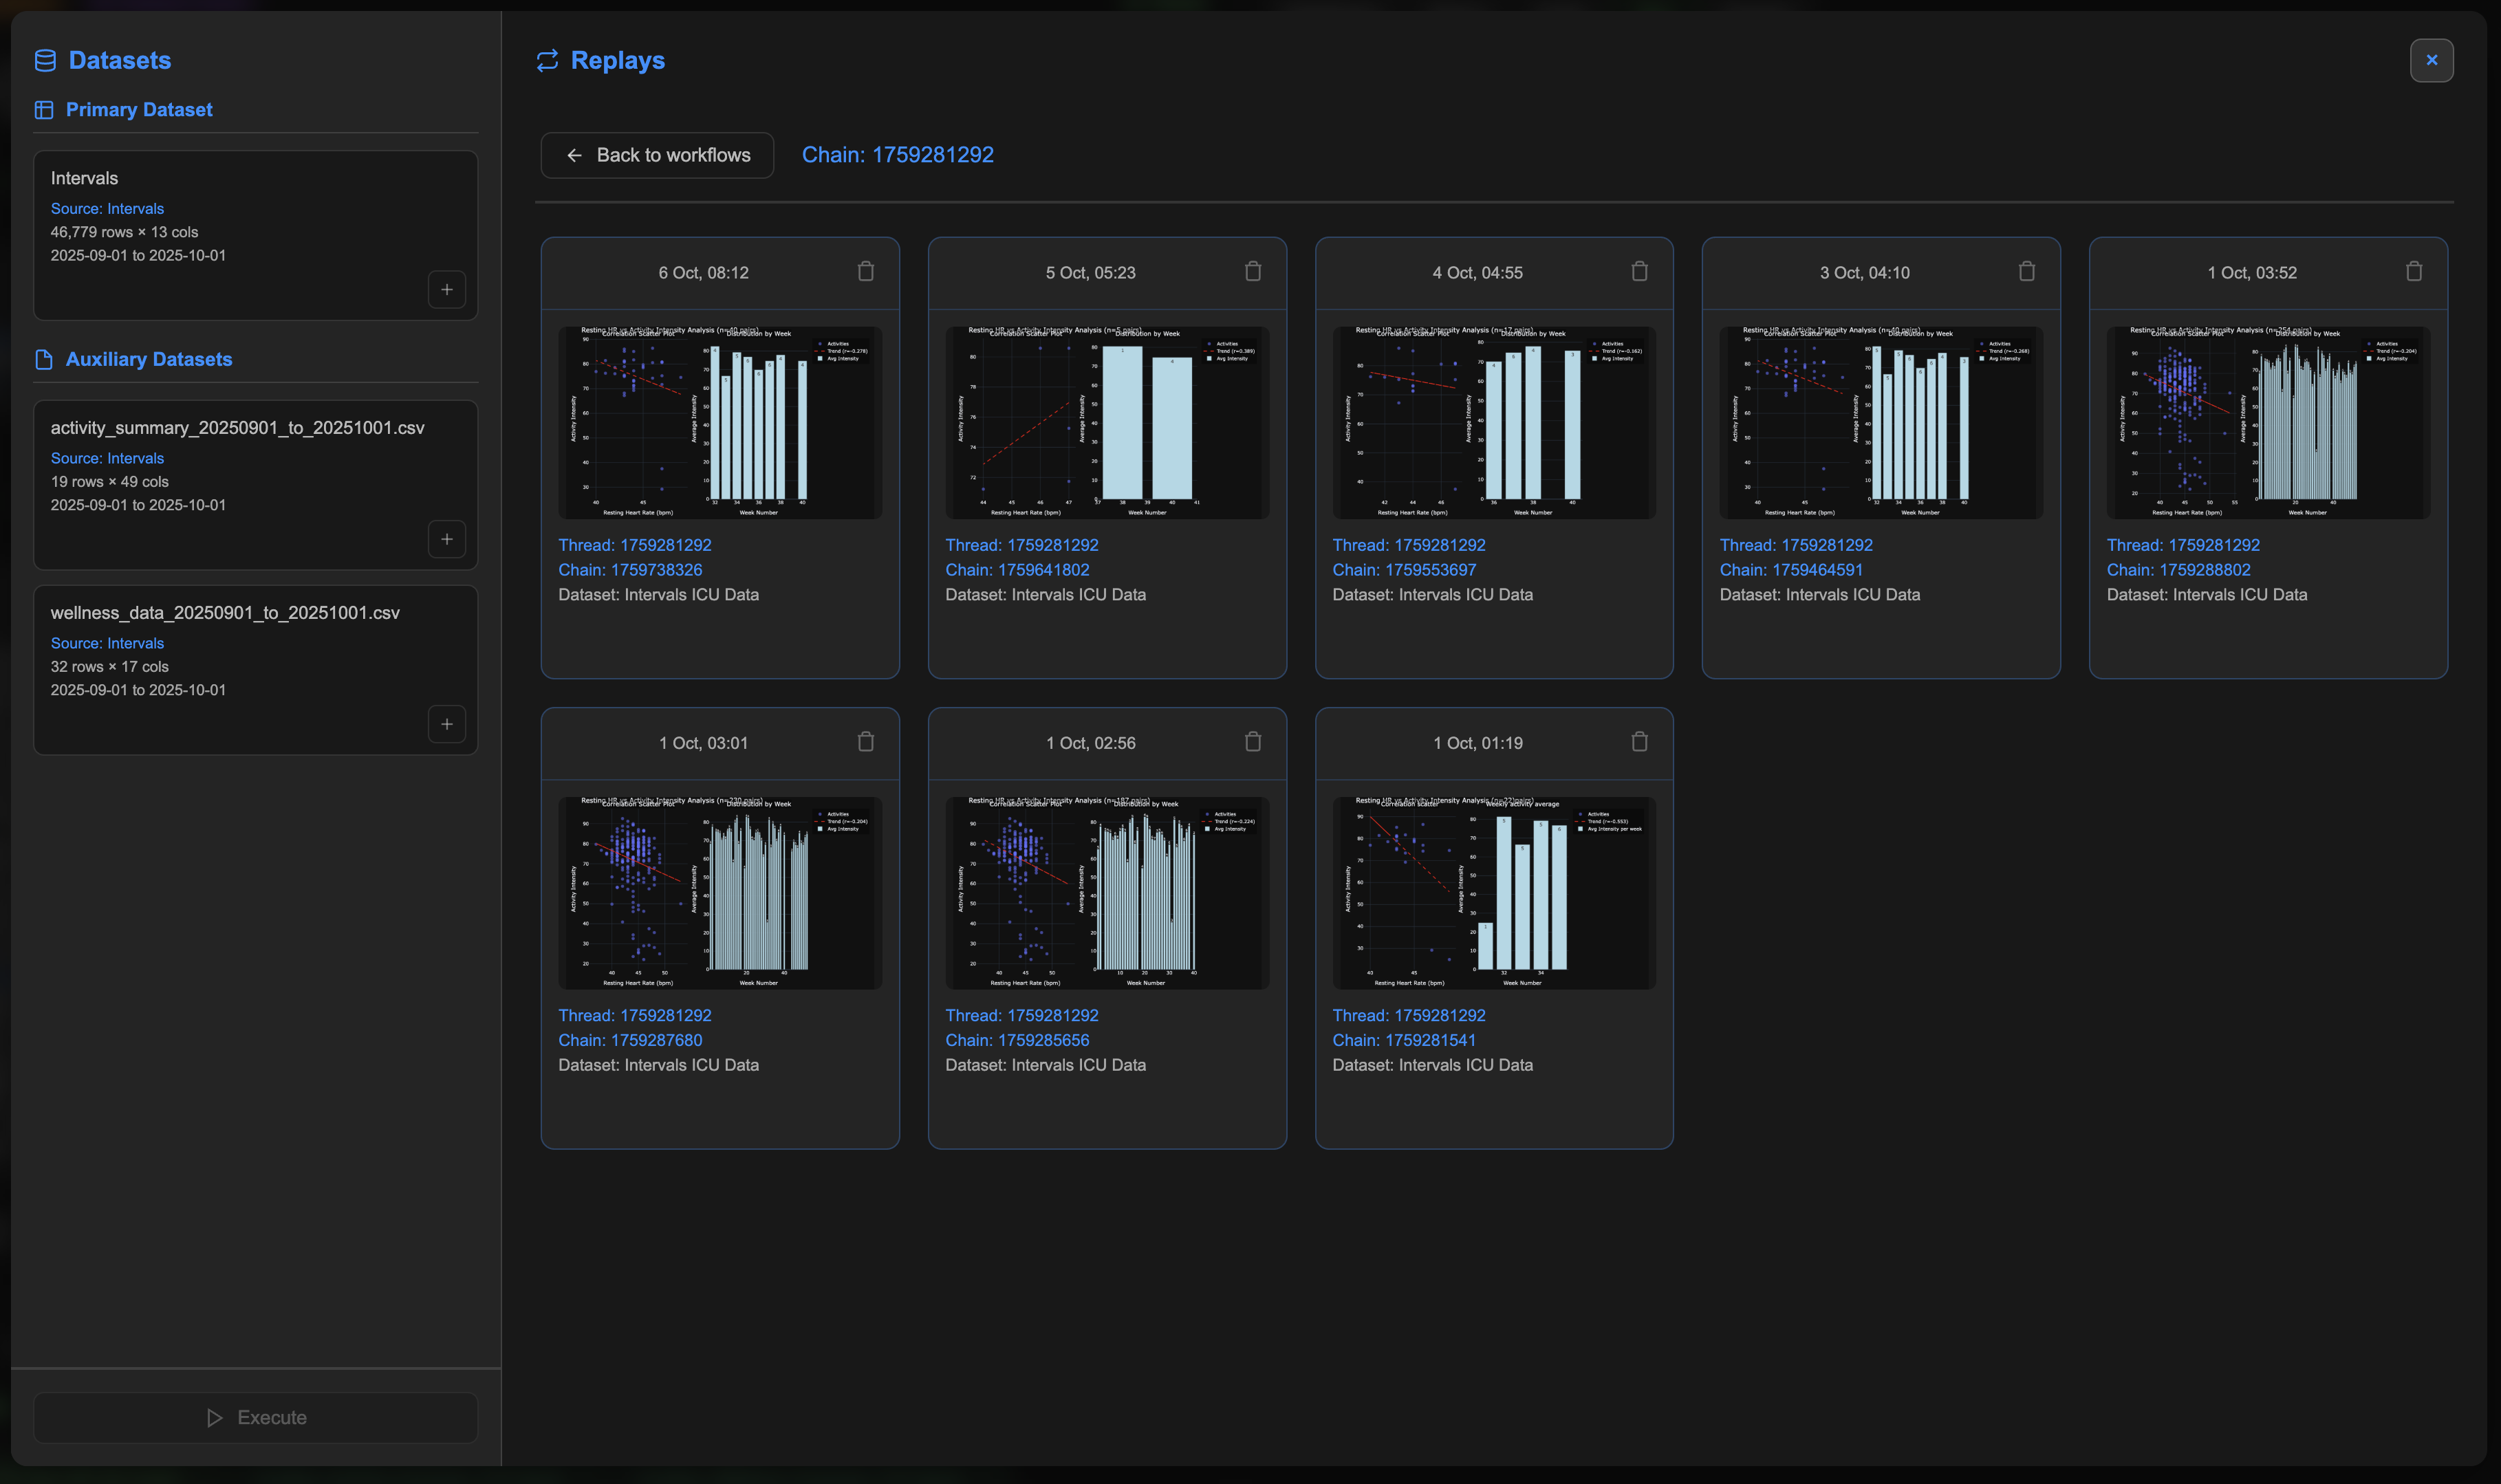Image resolution: width=2501 pixels, height=1484 pixels.
Task: Remove the 4 Oct, 04:55 replay
Action: coord(1639,271)
